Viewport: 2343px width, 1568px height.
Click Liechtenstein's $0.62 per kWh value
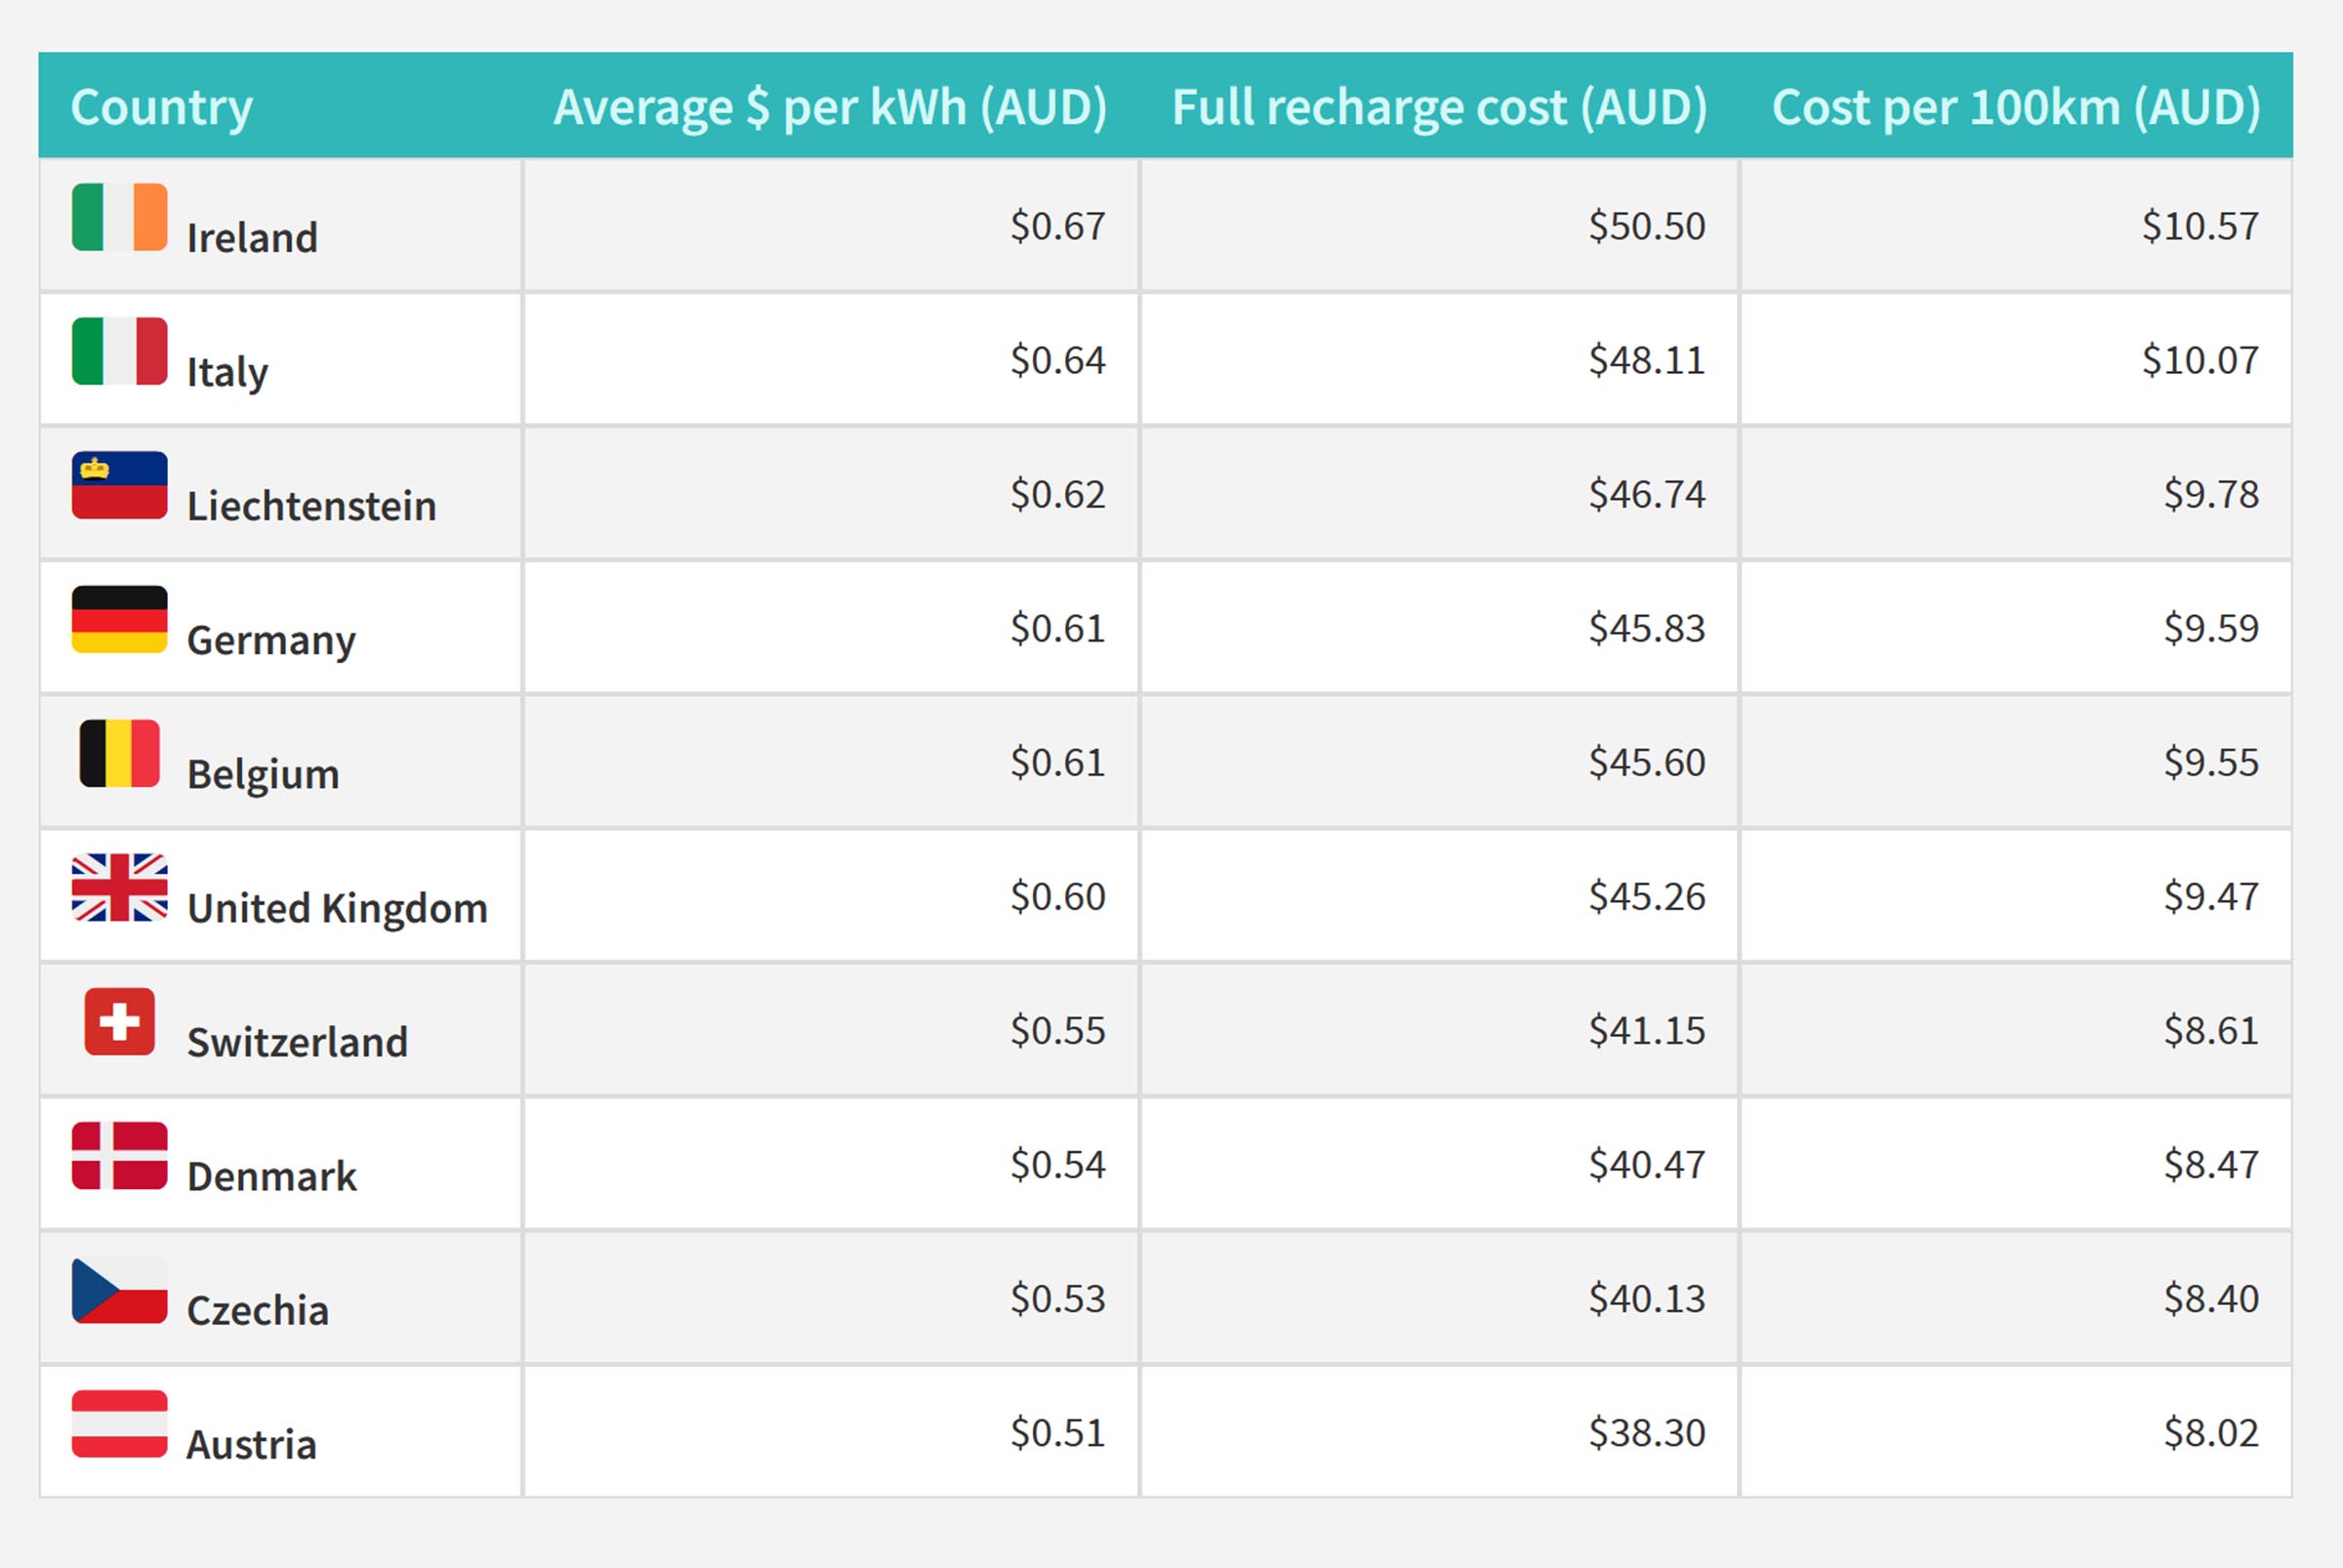1058,494
